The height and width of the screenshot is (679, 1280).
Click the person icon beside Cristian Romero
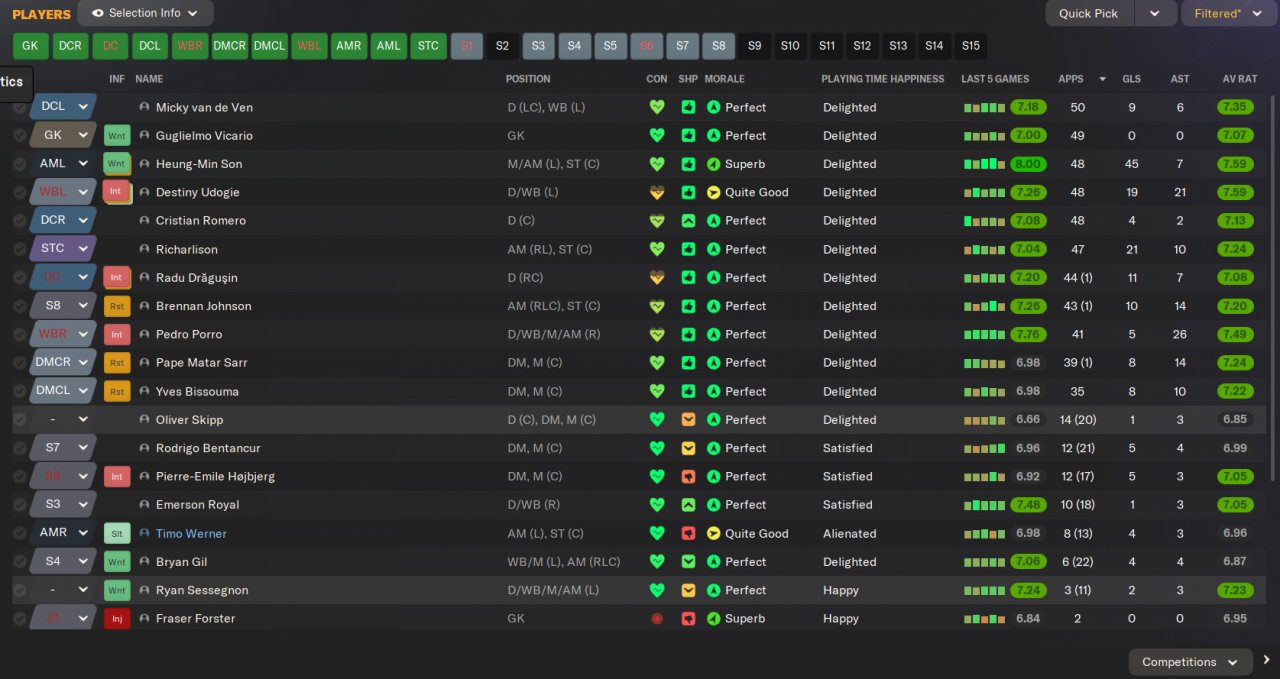144,220
